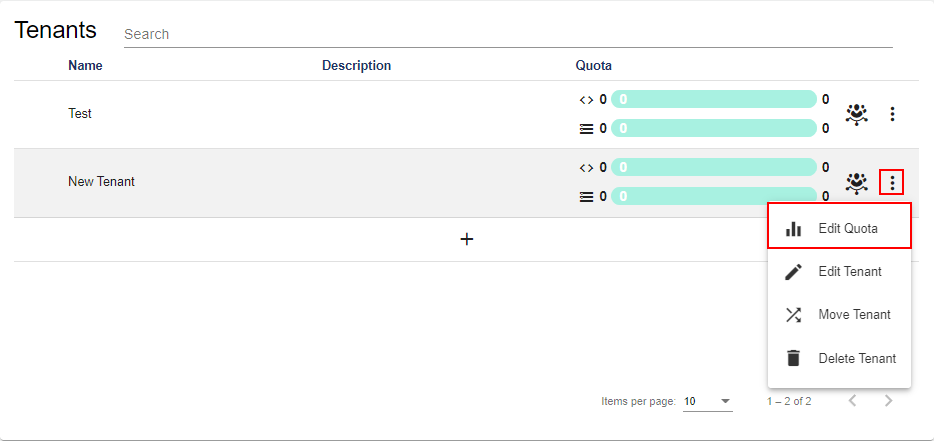
Task: Select the Test tenant row name
Action: (80, 114)
